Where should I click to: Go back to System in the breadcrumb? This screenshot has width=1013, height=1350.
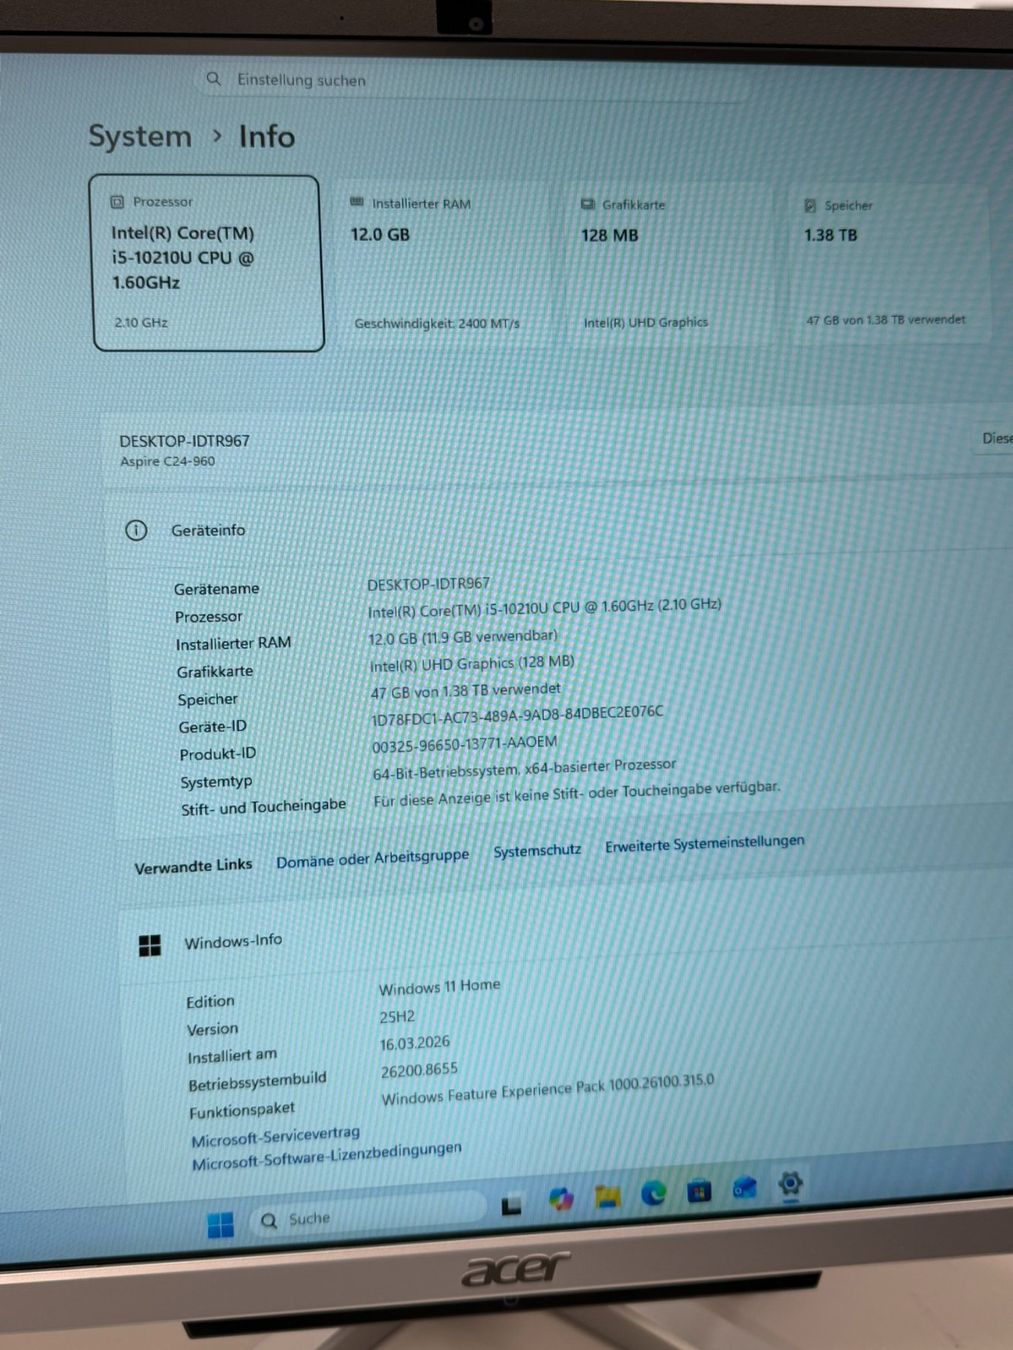click(x=140, y=136)
